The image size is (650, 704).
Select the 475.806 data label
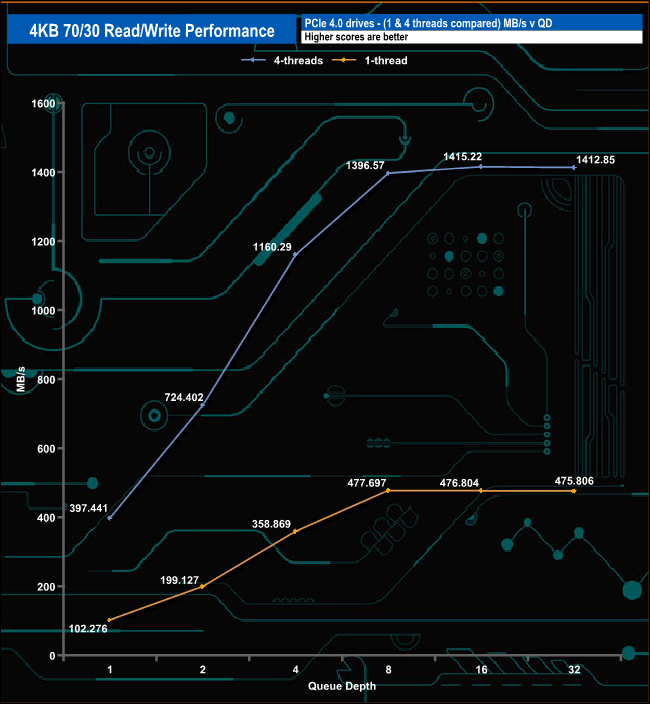point(574,481)
